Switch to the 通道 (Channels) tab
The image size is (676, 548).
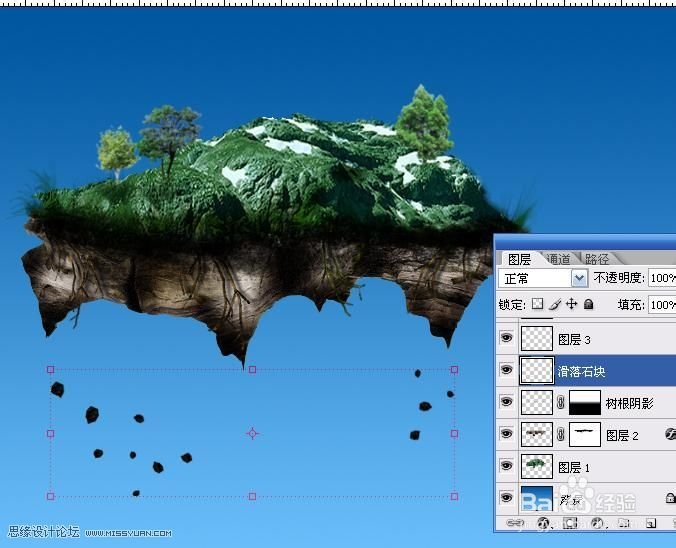click(558, 259)
